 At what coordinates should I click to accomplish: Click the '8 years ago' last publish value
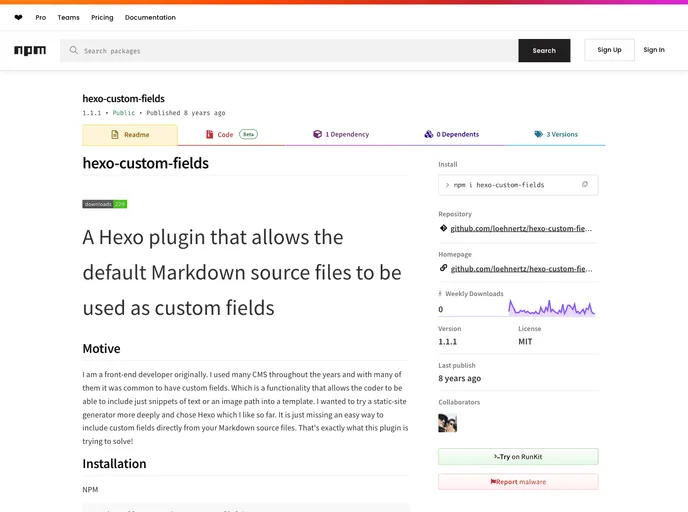pos(459,378)
